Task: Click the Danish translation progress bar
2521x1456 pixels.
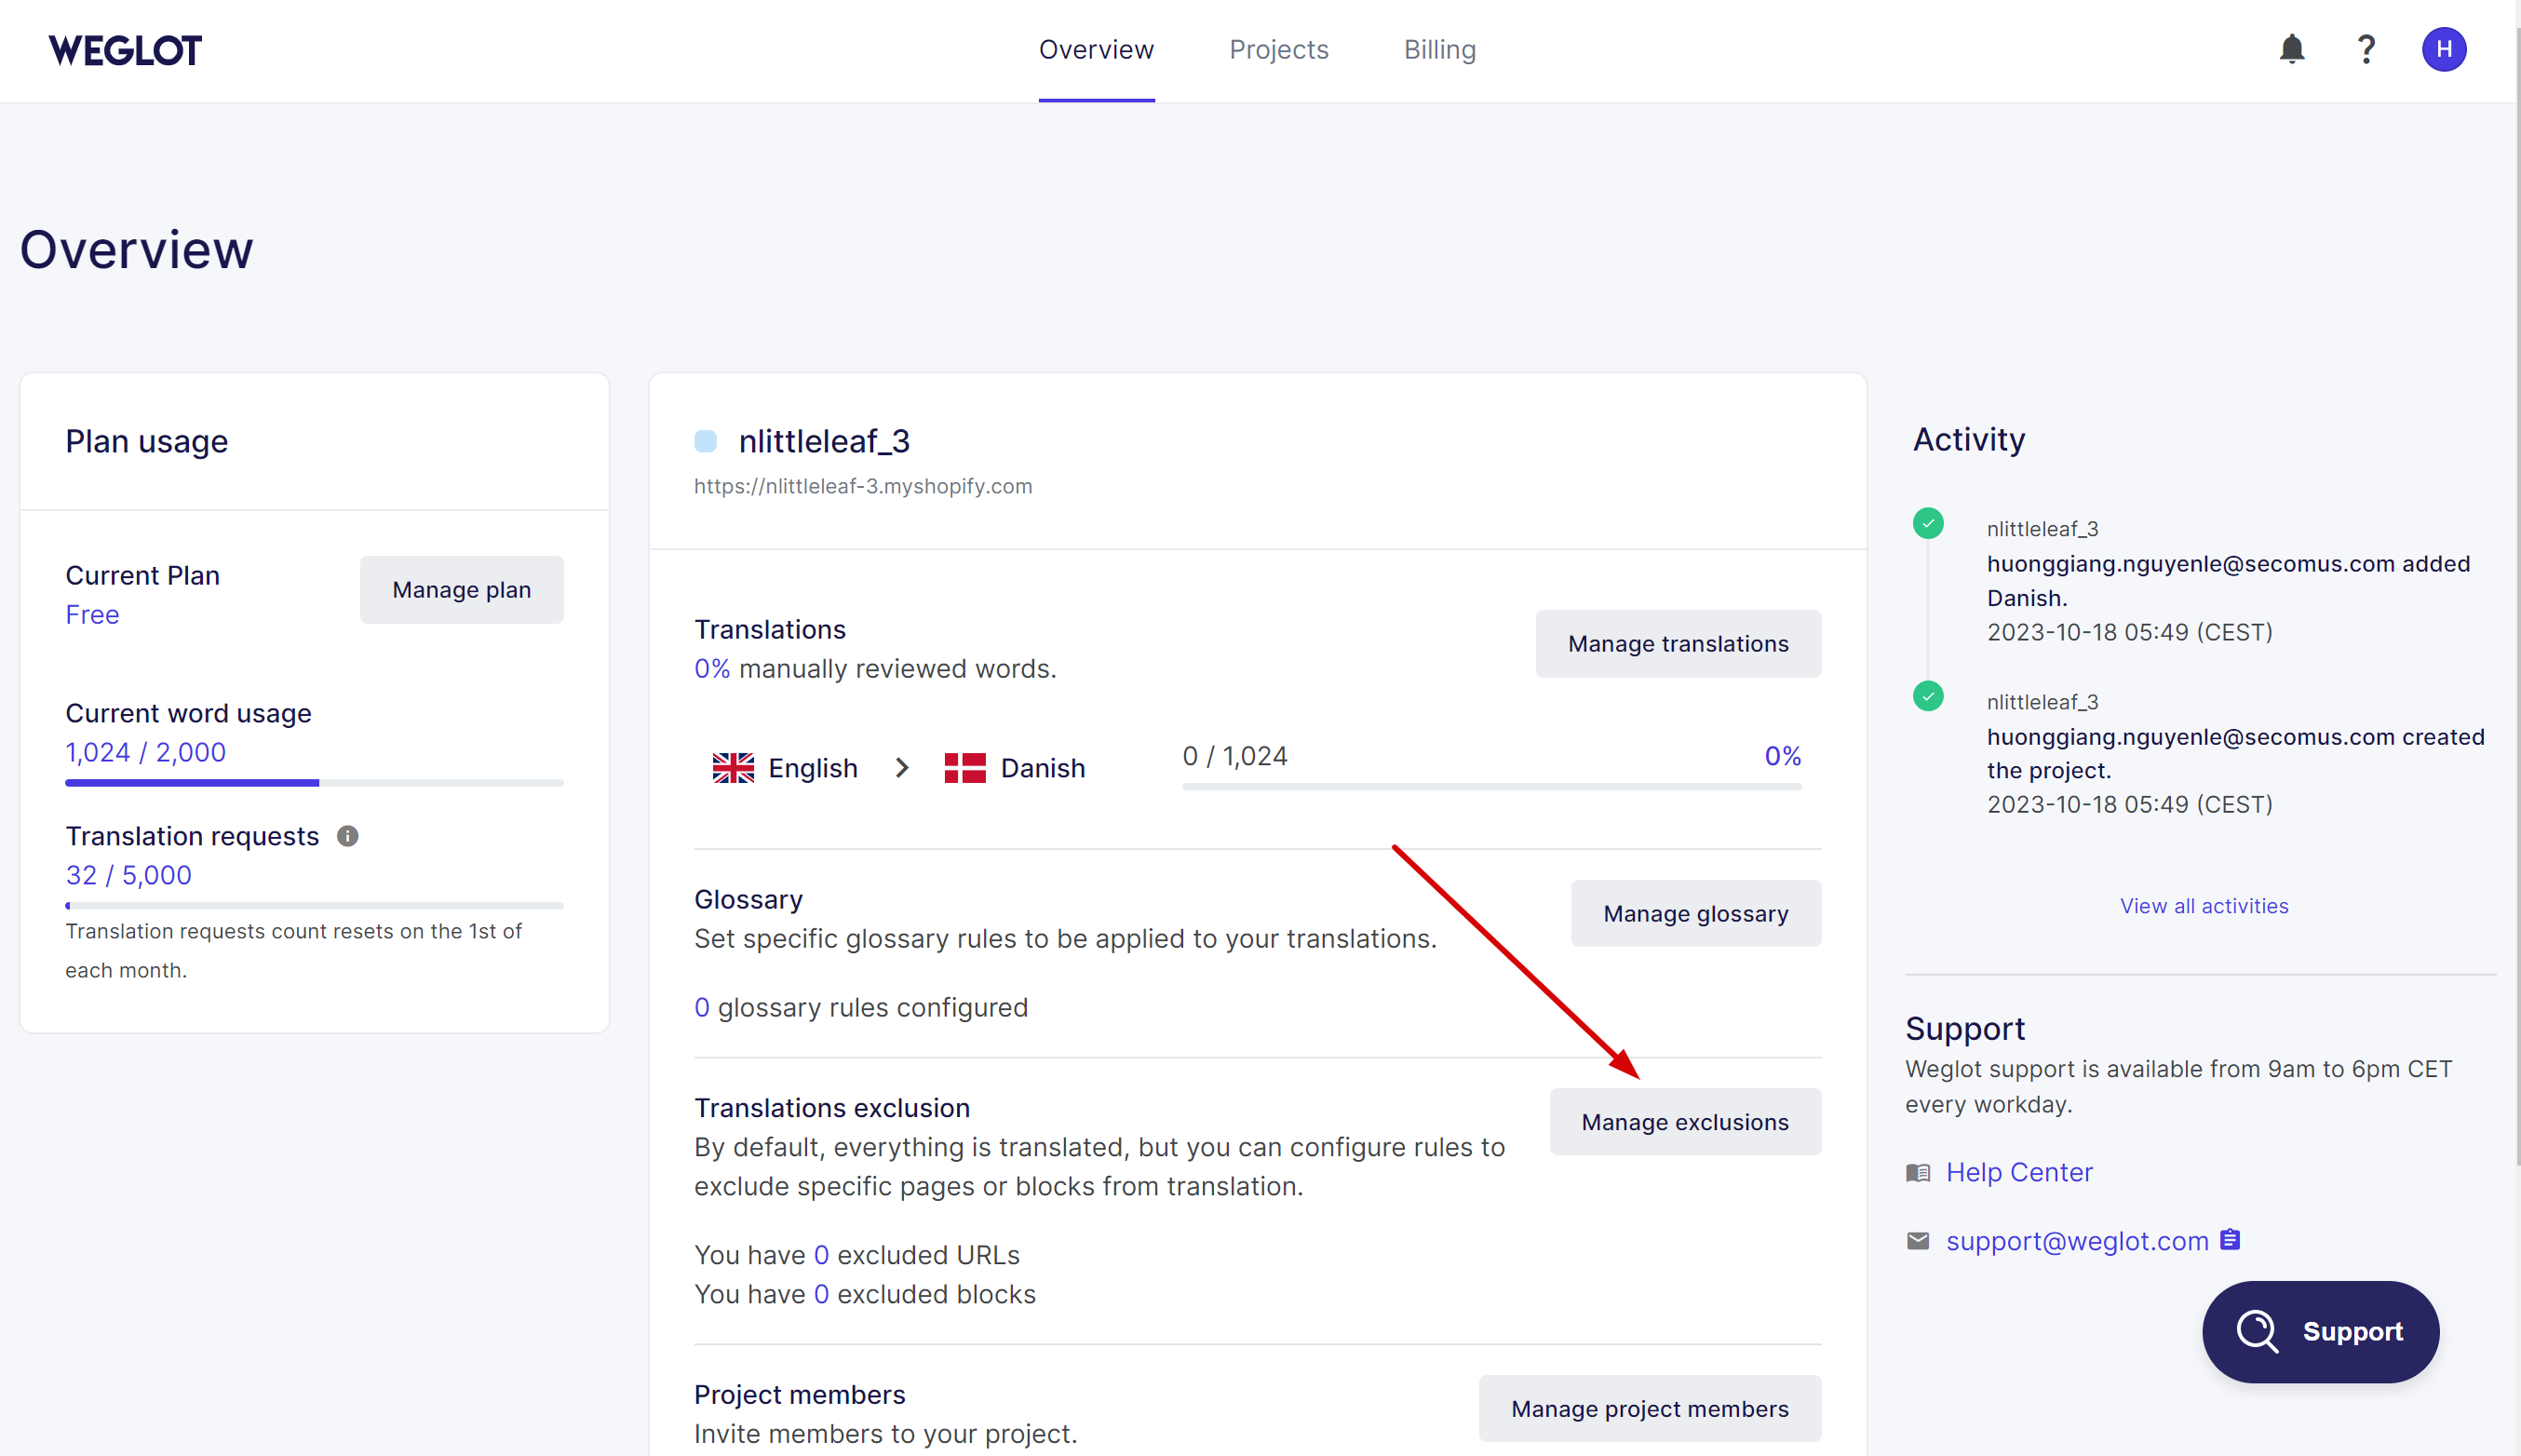Action: [x=1491, y=787]
